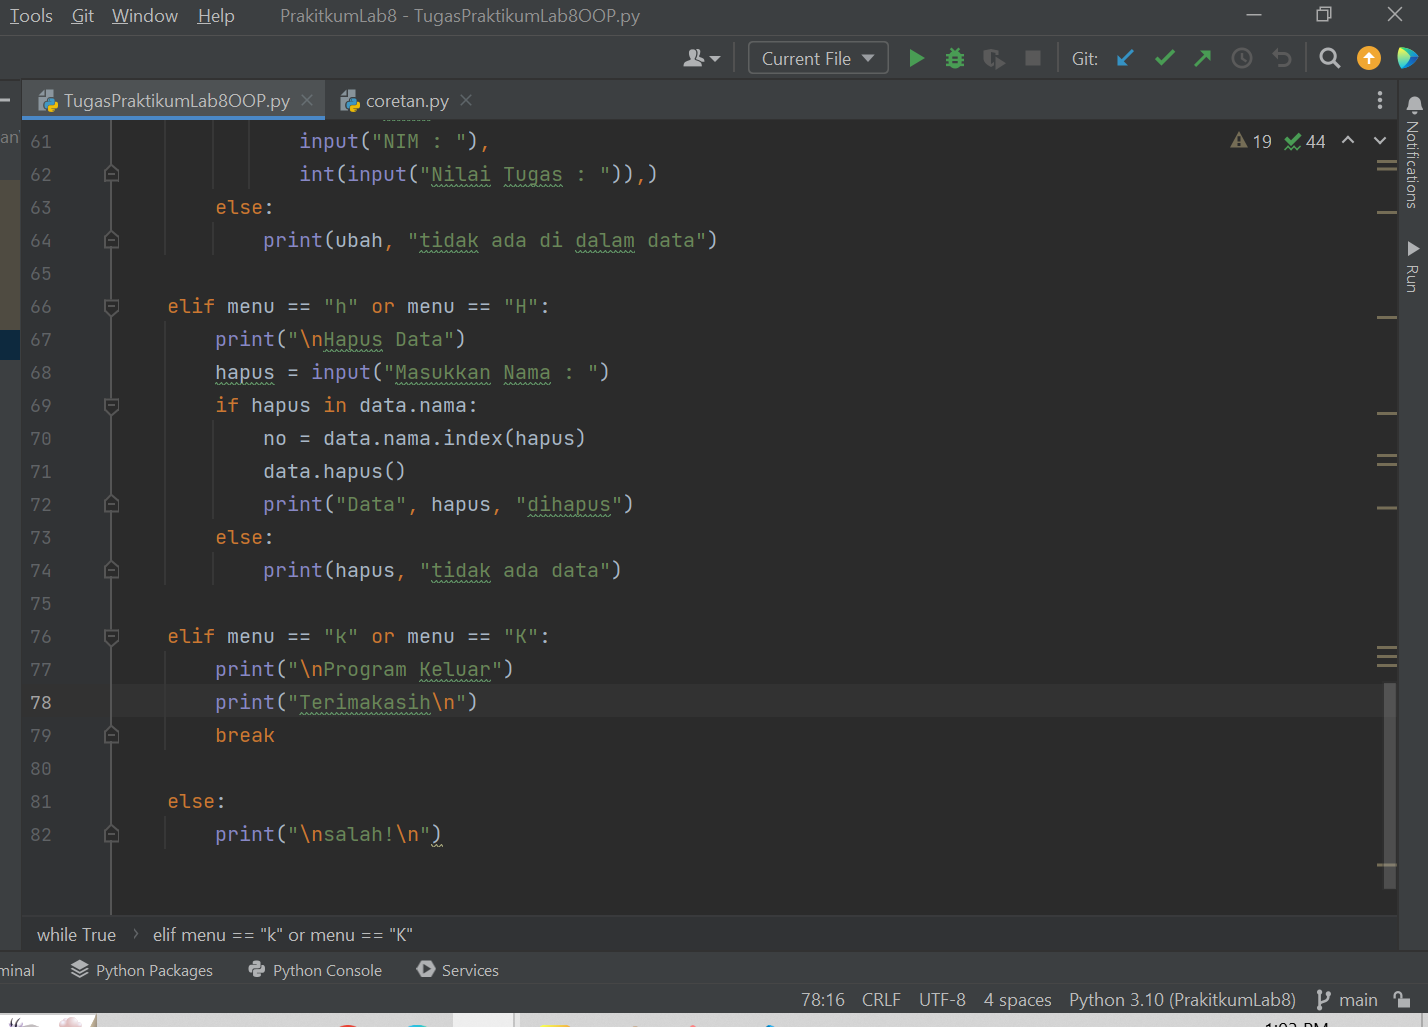
Task: Open the Run tool window sidebar button
Action: pyautogui.click(x=1413, y=266)
